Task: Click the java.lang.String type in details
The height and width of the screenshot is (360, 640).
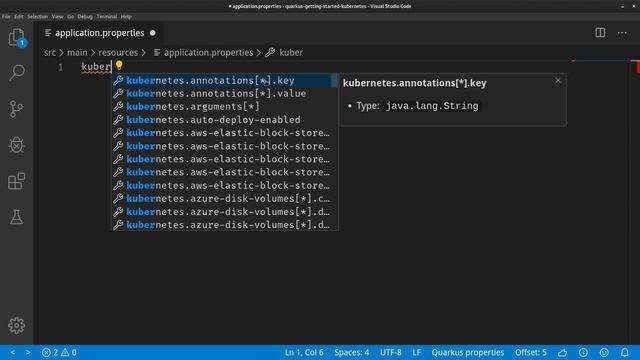Action: tap(432, 106)
